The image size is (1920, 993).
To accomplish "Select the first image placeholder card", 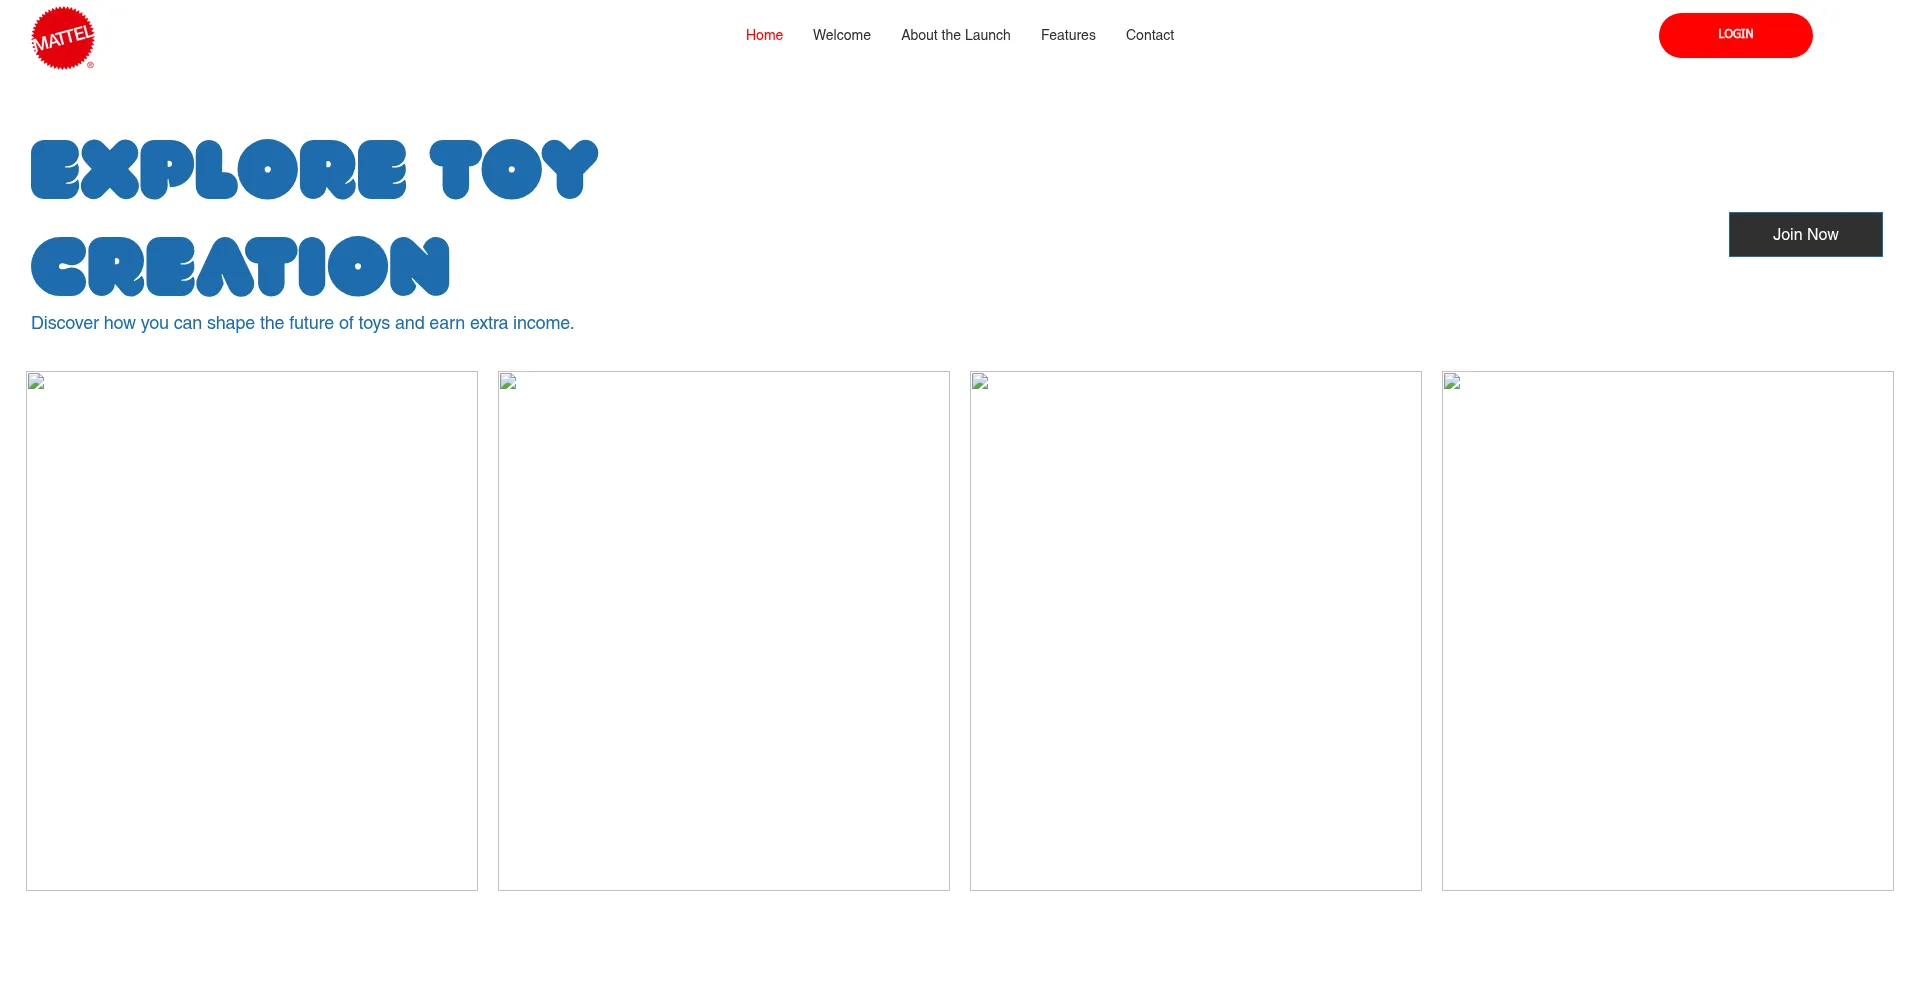I will tap(251, 631).
